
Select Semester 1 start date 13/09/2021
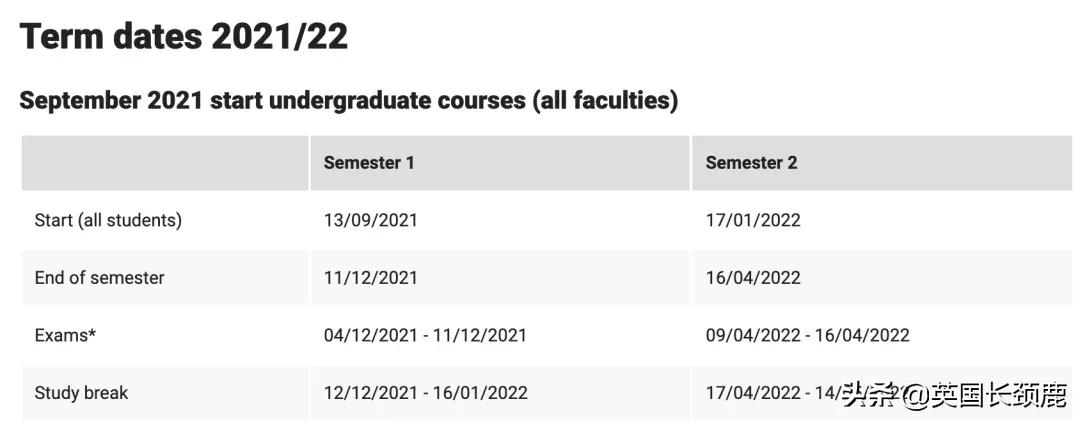370,220
